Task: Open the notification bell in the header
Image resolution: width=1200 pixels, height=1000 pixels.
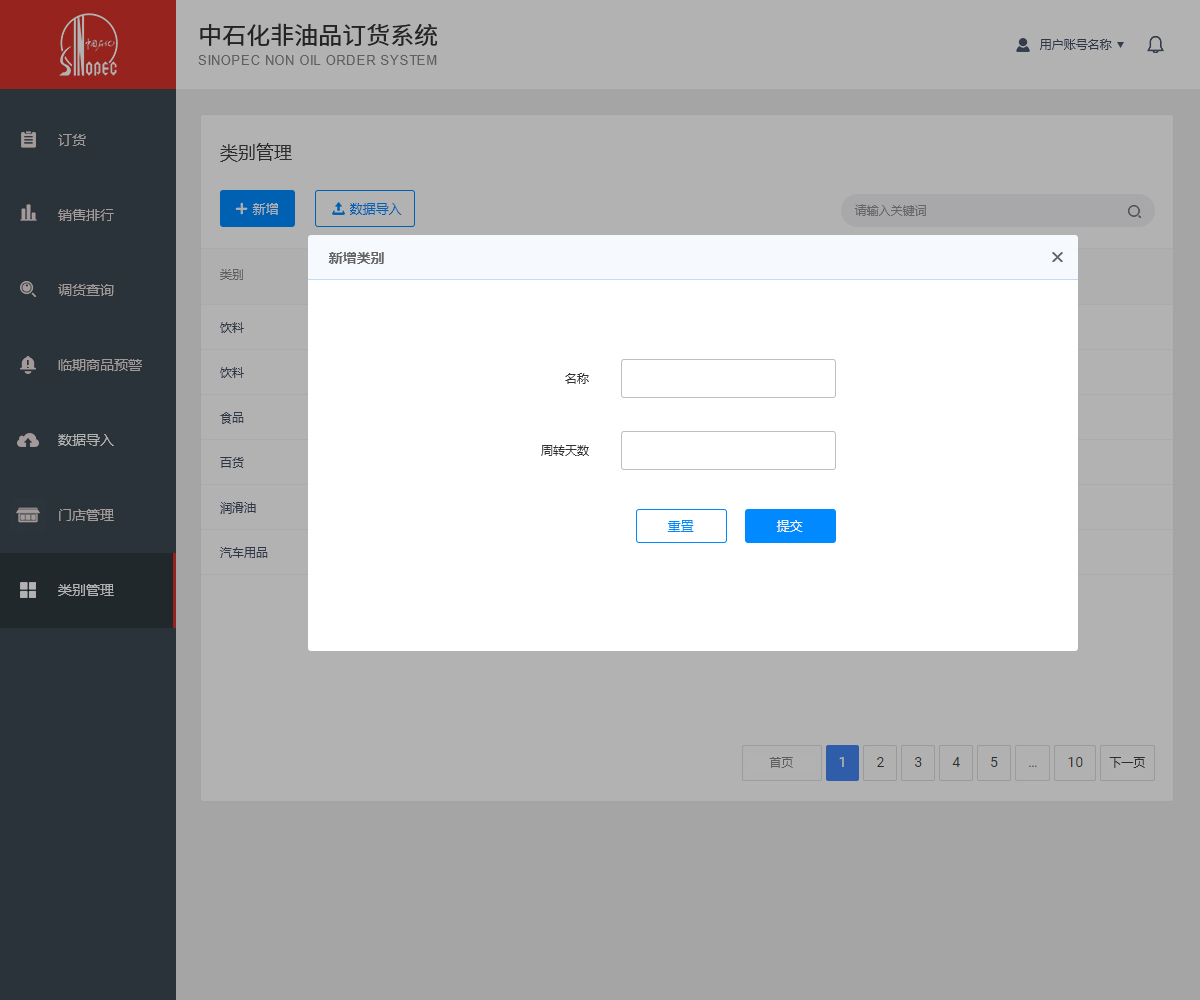Action: (1155, 45)
